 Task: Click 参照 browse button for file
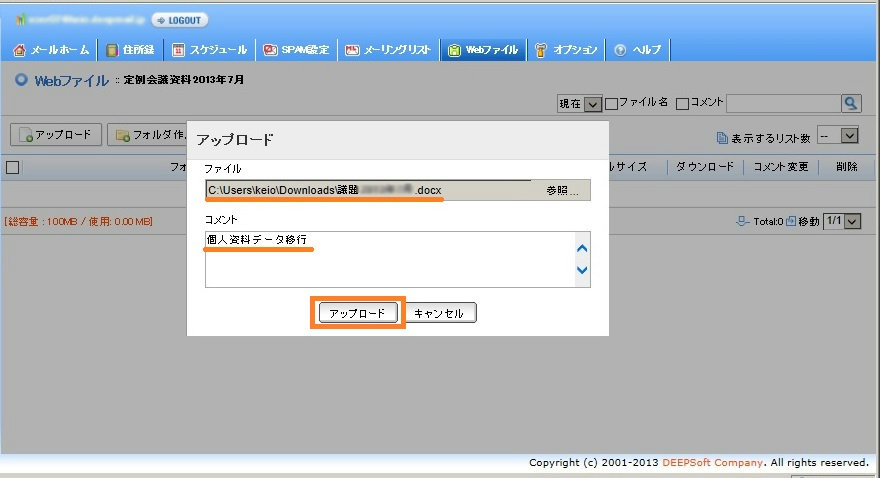tap(561, 190)
